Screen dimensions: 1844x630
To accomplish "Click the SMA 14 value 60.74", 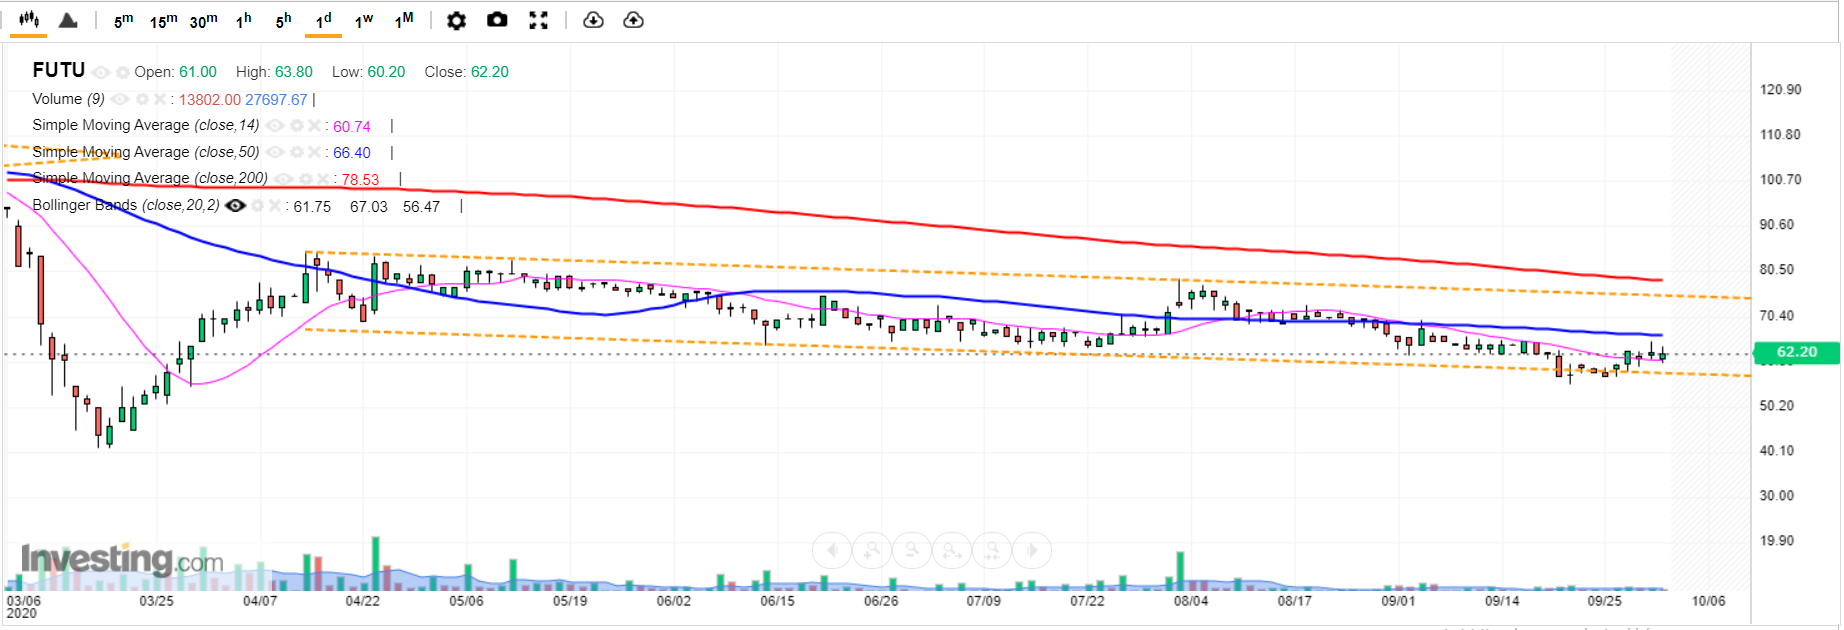I will click(352, 127).
